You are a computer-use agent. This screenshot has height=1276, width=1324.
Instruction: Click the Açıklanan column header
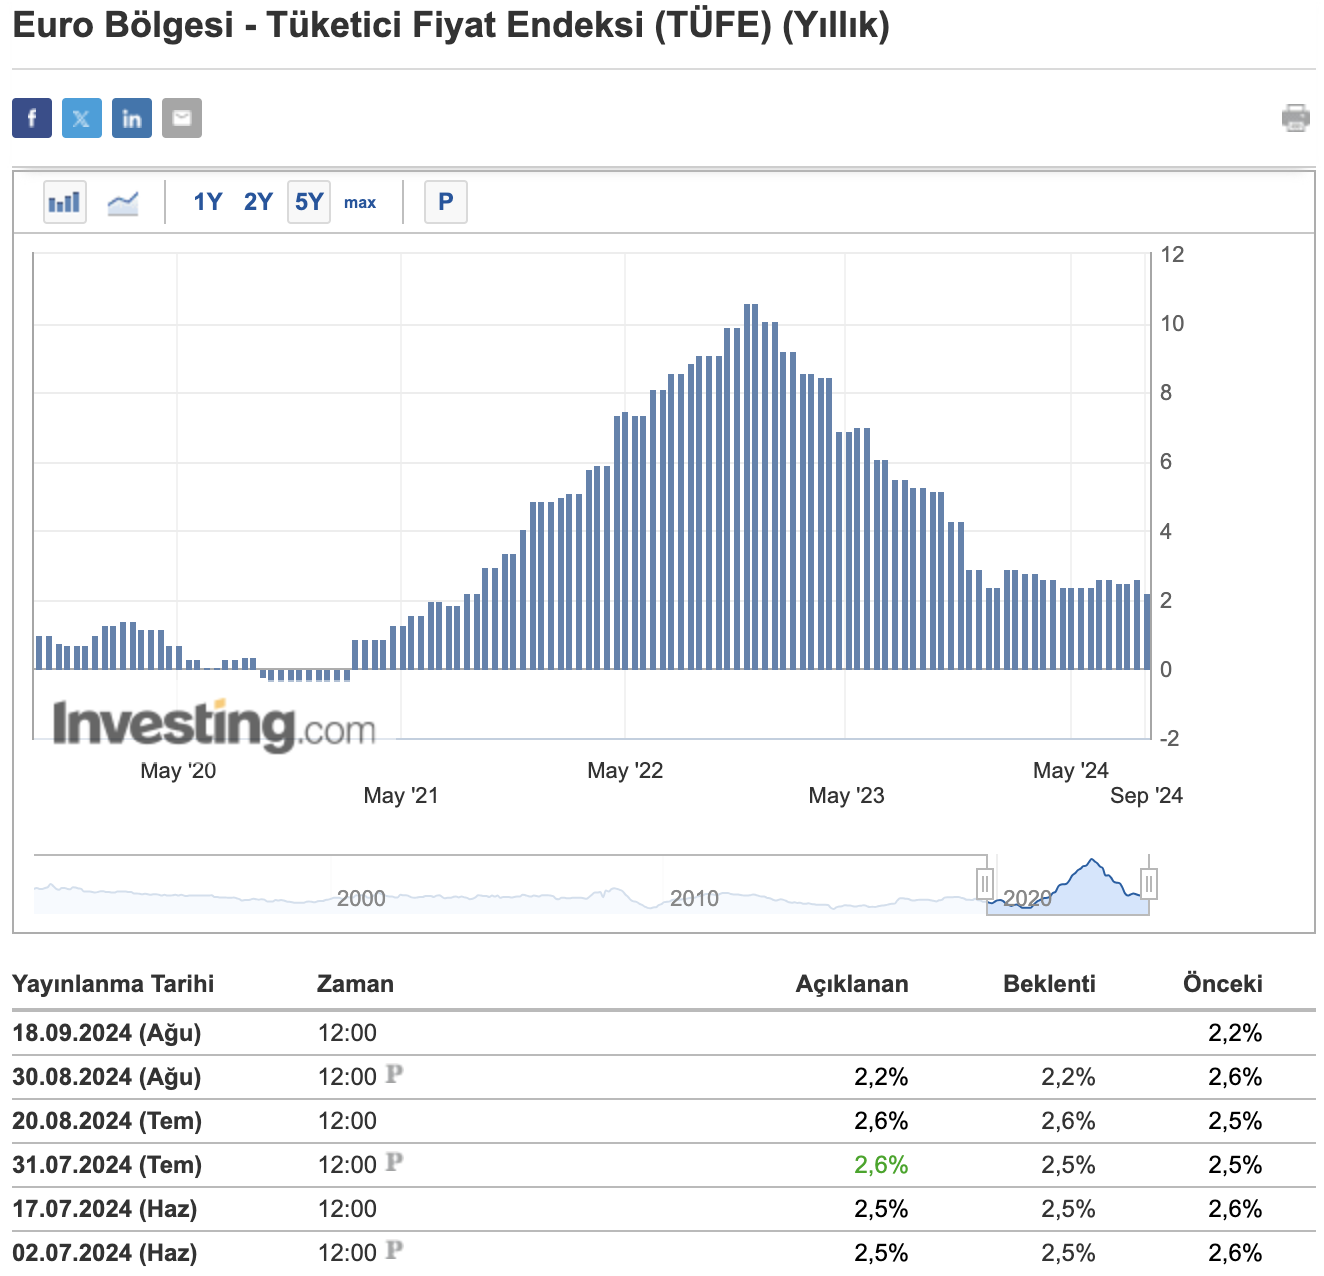[x=852, y=983]
